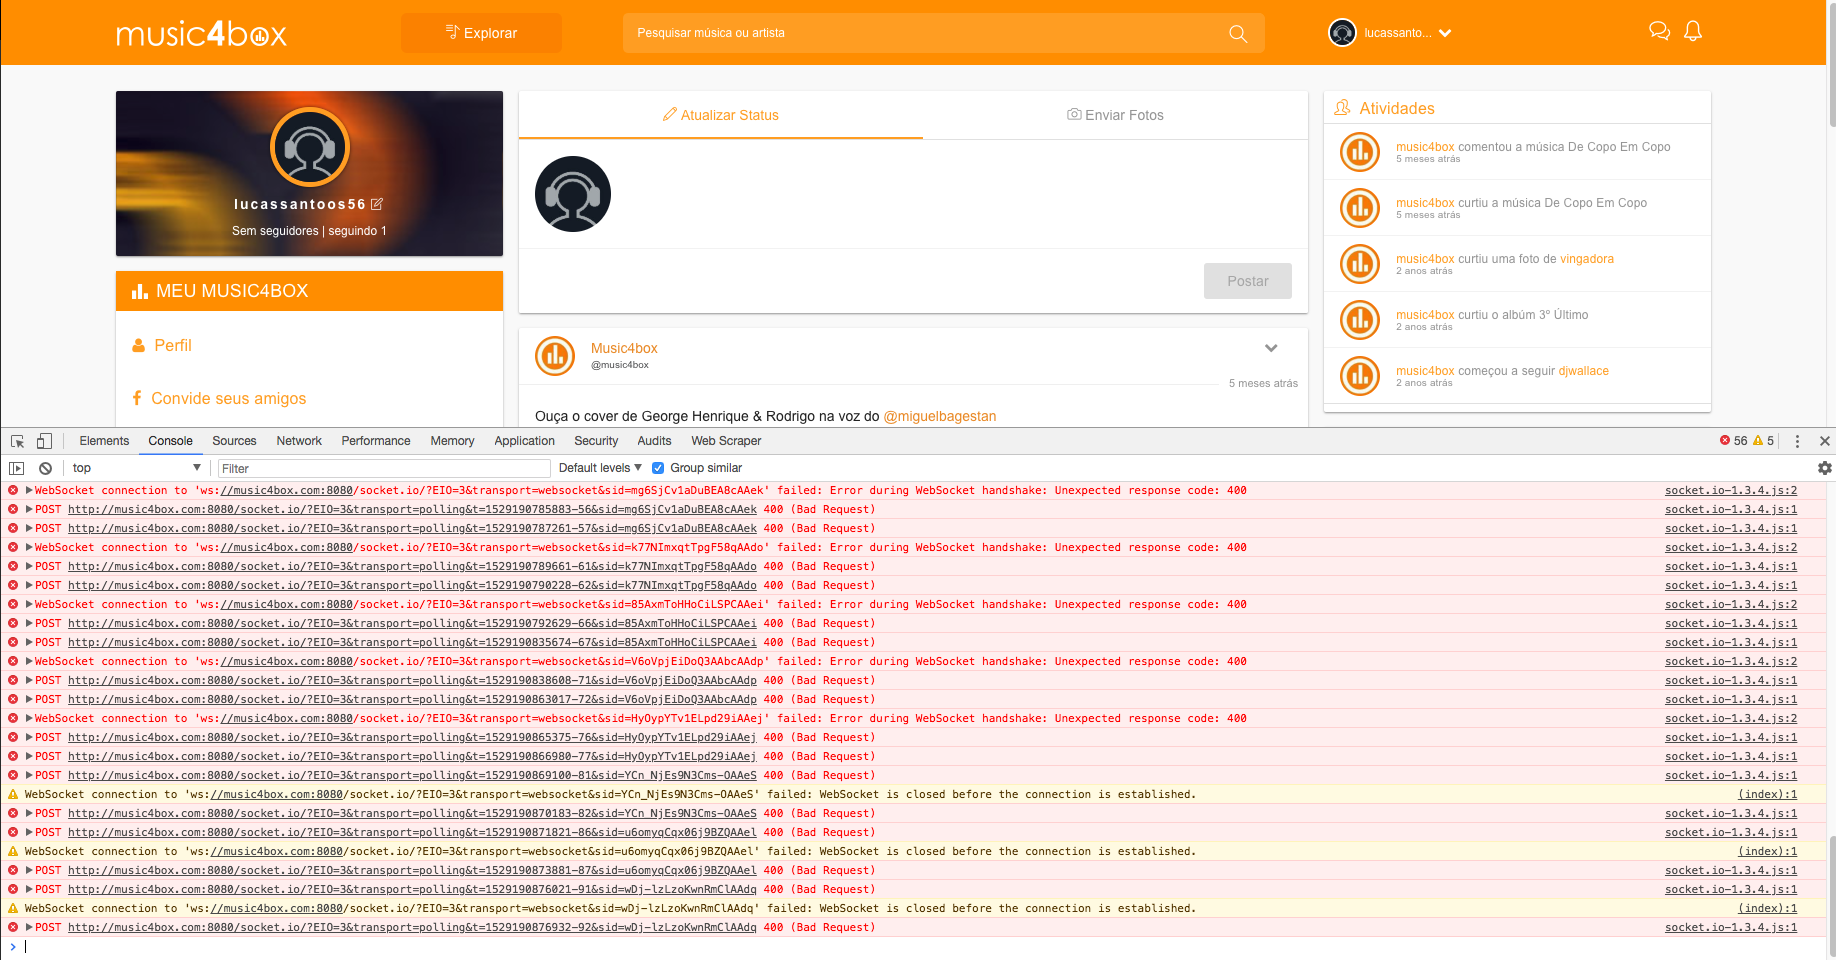This screenshot has width=1836, height=960.
Task: Open the Explorar button
Action: point(481,33)
